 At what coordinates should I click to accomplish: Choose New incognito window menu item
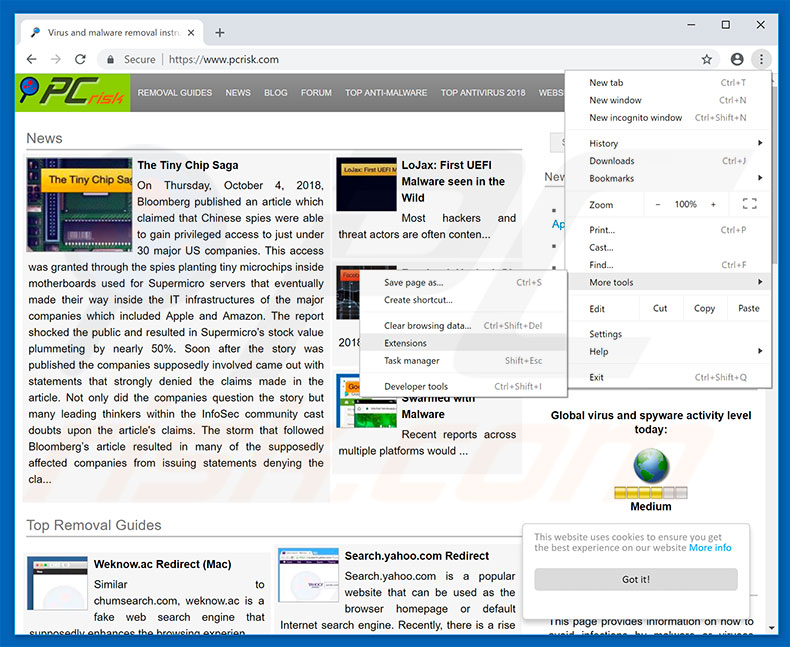click(x=636, y=118)
